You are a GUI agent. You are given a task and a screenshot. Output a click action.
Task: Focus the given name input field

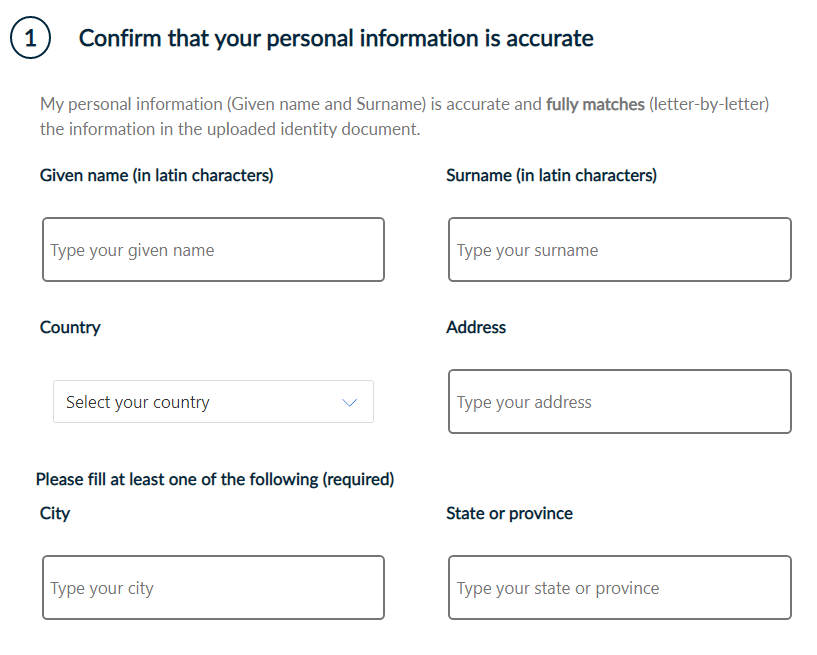tap(213, 250)
